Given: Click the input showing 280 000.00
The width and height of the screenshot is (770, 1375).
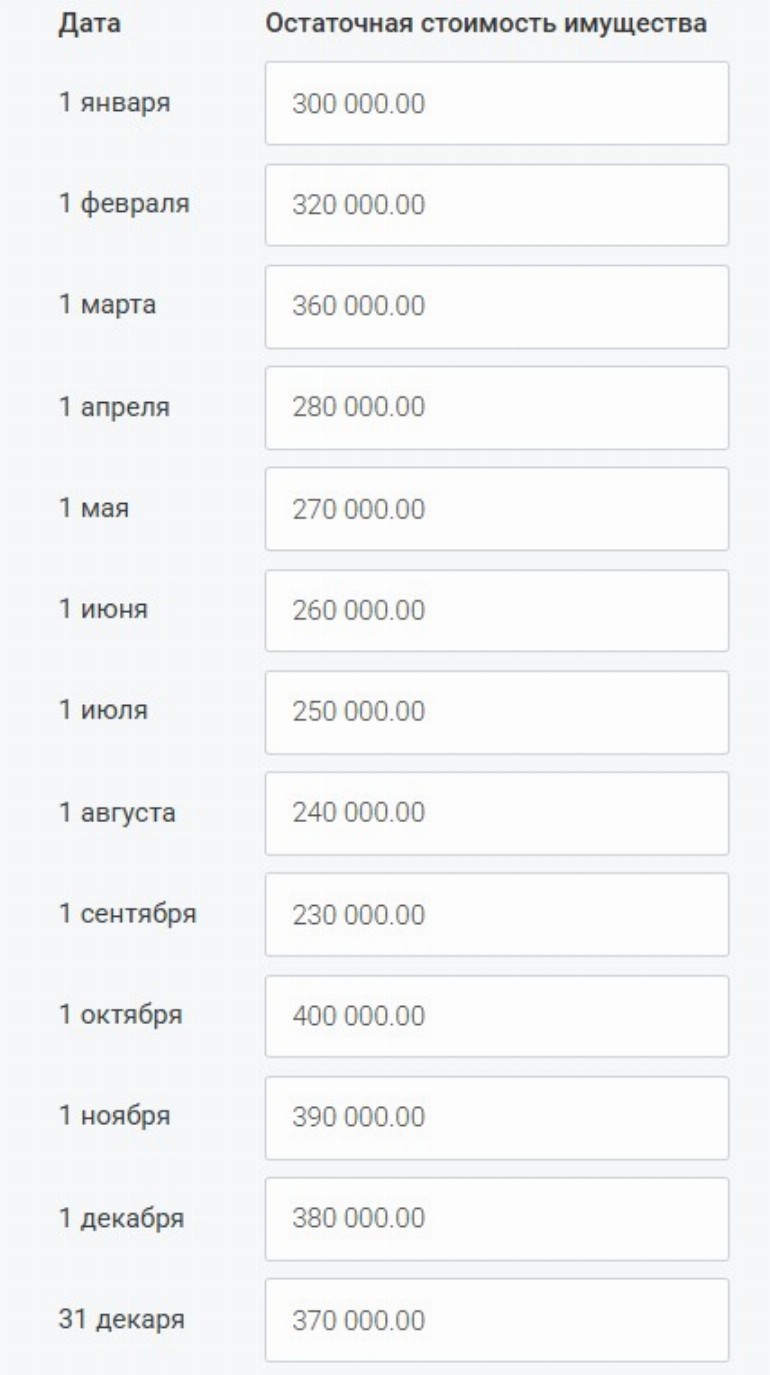Looking at the screenshot, I should click(x=496, y=408).
